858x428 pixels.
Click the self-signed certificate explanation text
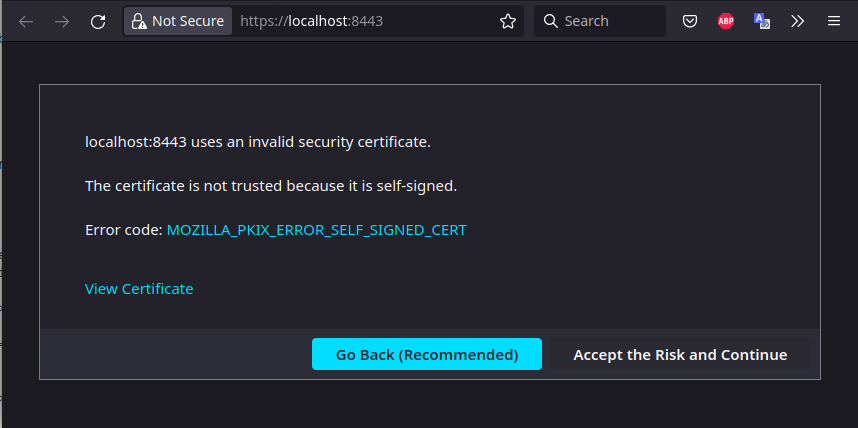pos(271,186)
